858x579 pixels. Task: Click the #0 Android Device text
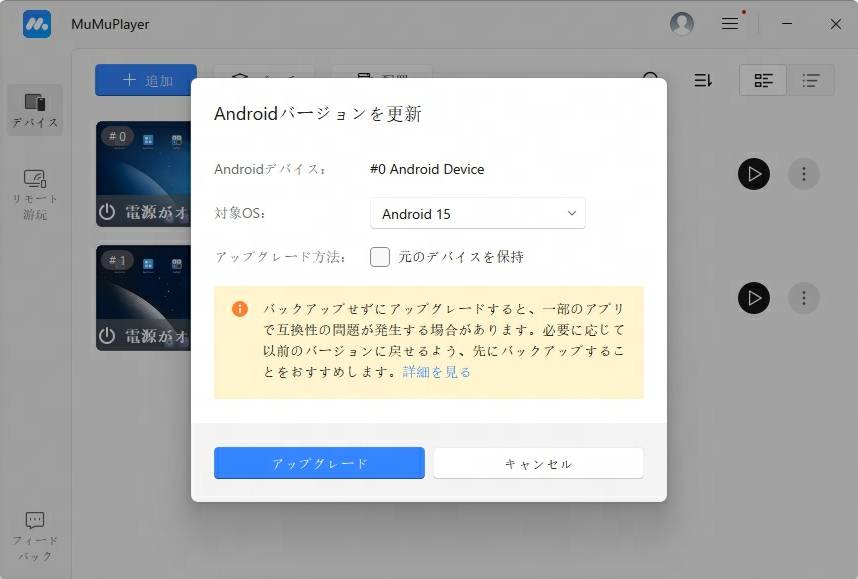click(427, 169)
